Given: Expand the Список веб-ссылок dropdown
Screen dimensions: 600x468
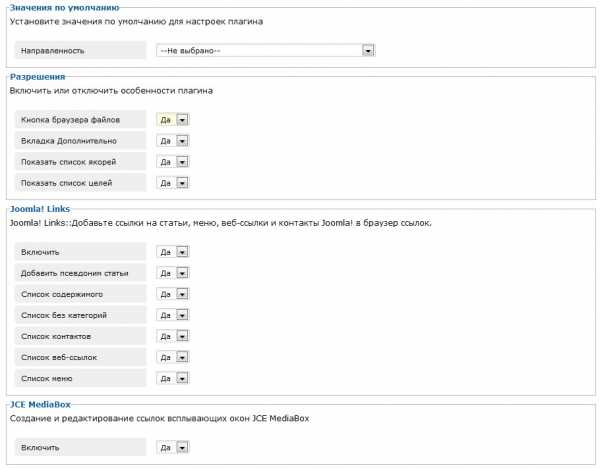Looking at the screenshot, I should coord(173,357).
